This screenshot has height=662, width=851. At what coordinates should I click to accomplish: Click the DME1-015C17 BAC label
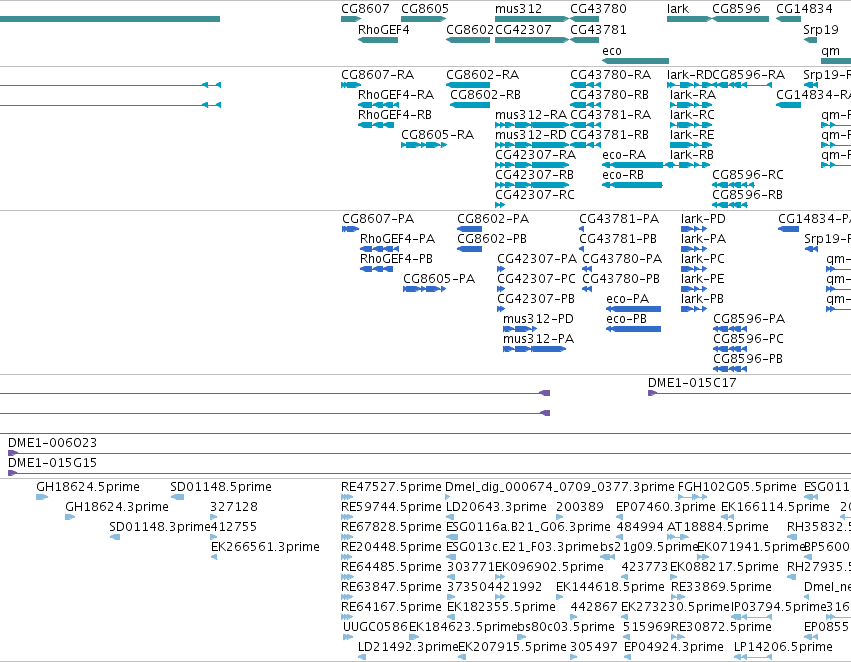(x=693, y=383)
